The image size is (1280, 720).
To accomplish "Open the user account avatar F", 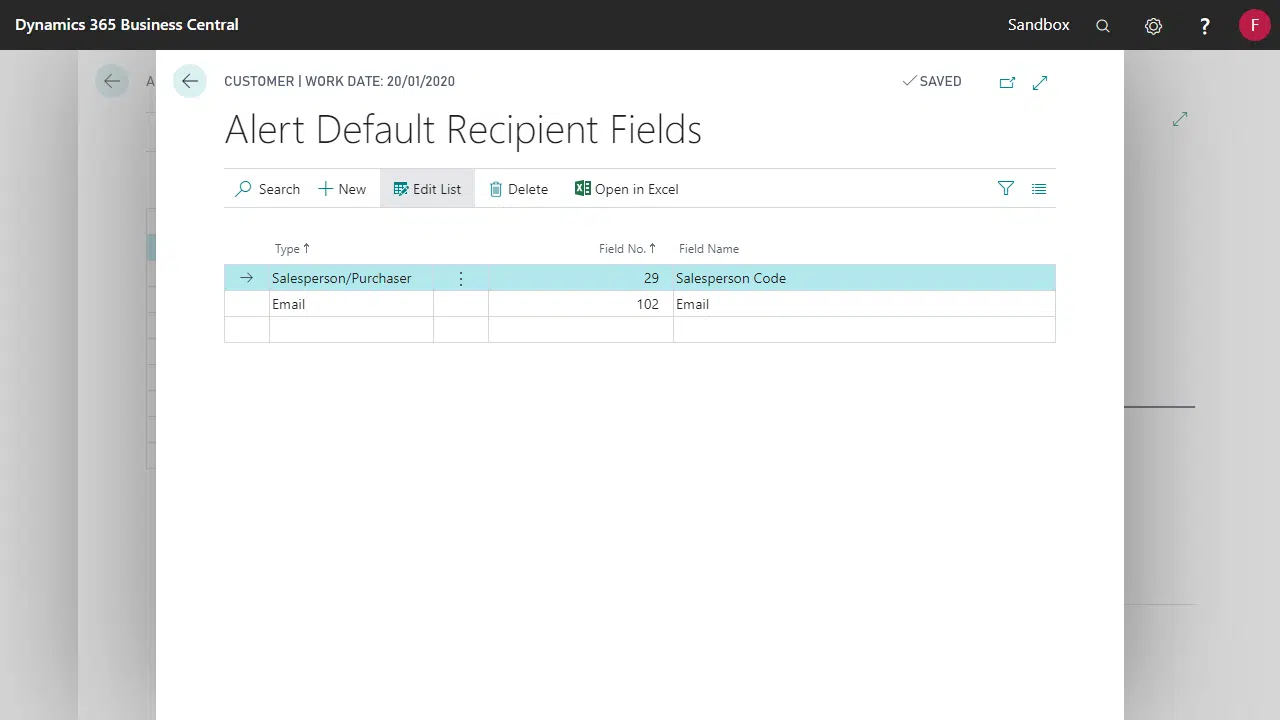I will pos(1254,25).
